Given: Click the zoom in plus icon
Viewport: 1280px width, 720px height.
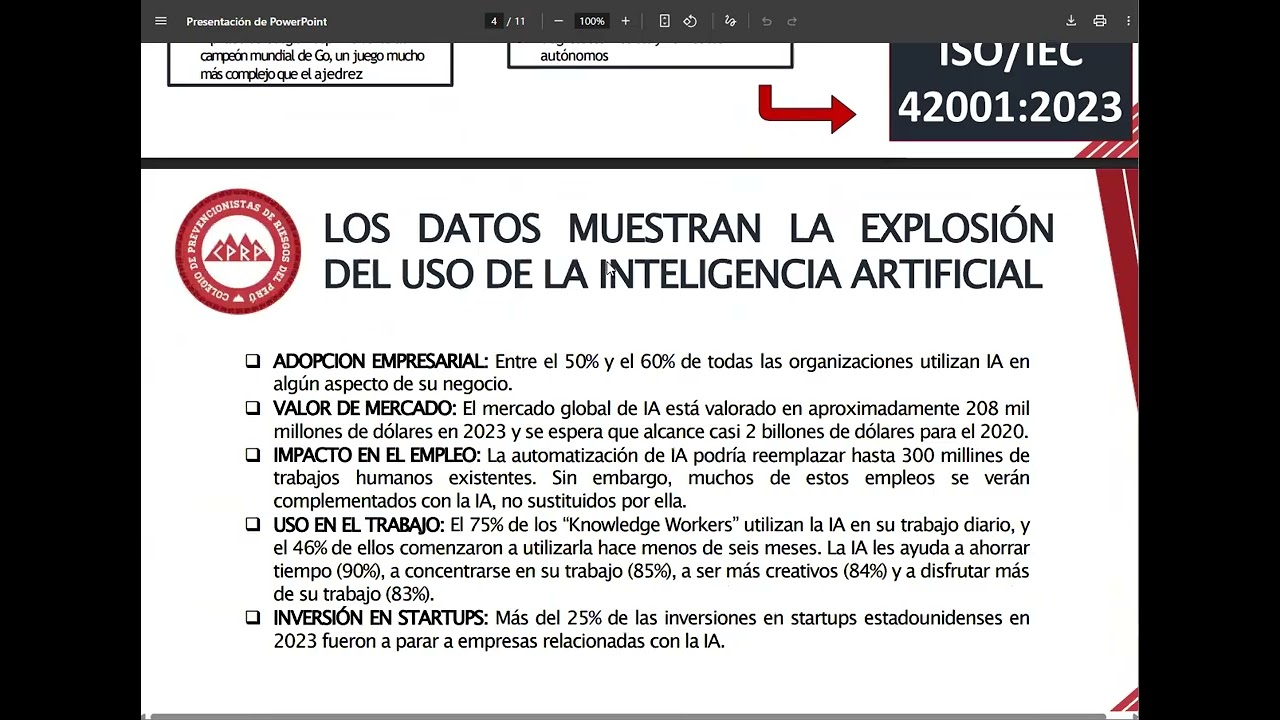Looking at the screenshot, I should (625, 21).
